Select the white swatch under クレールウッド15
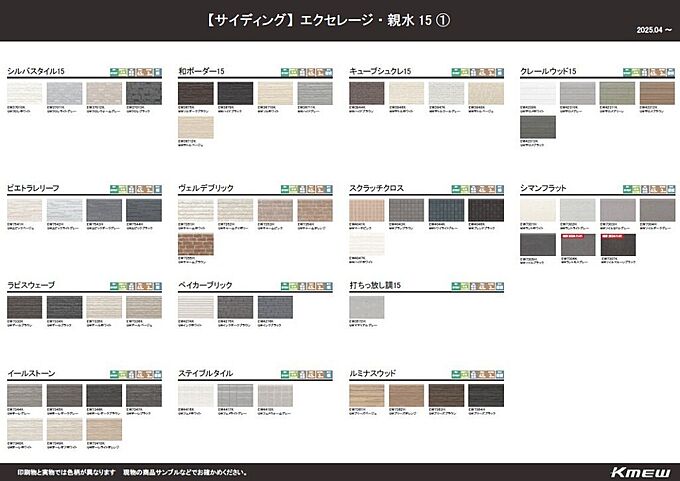The image size is (680, 481). [538, 93]
